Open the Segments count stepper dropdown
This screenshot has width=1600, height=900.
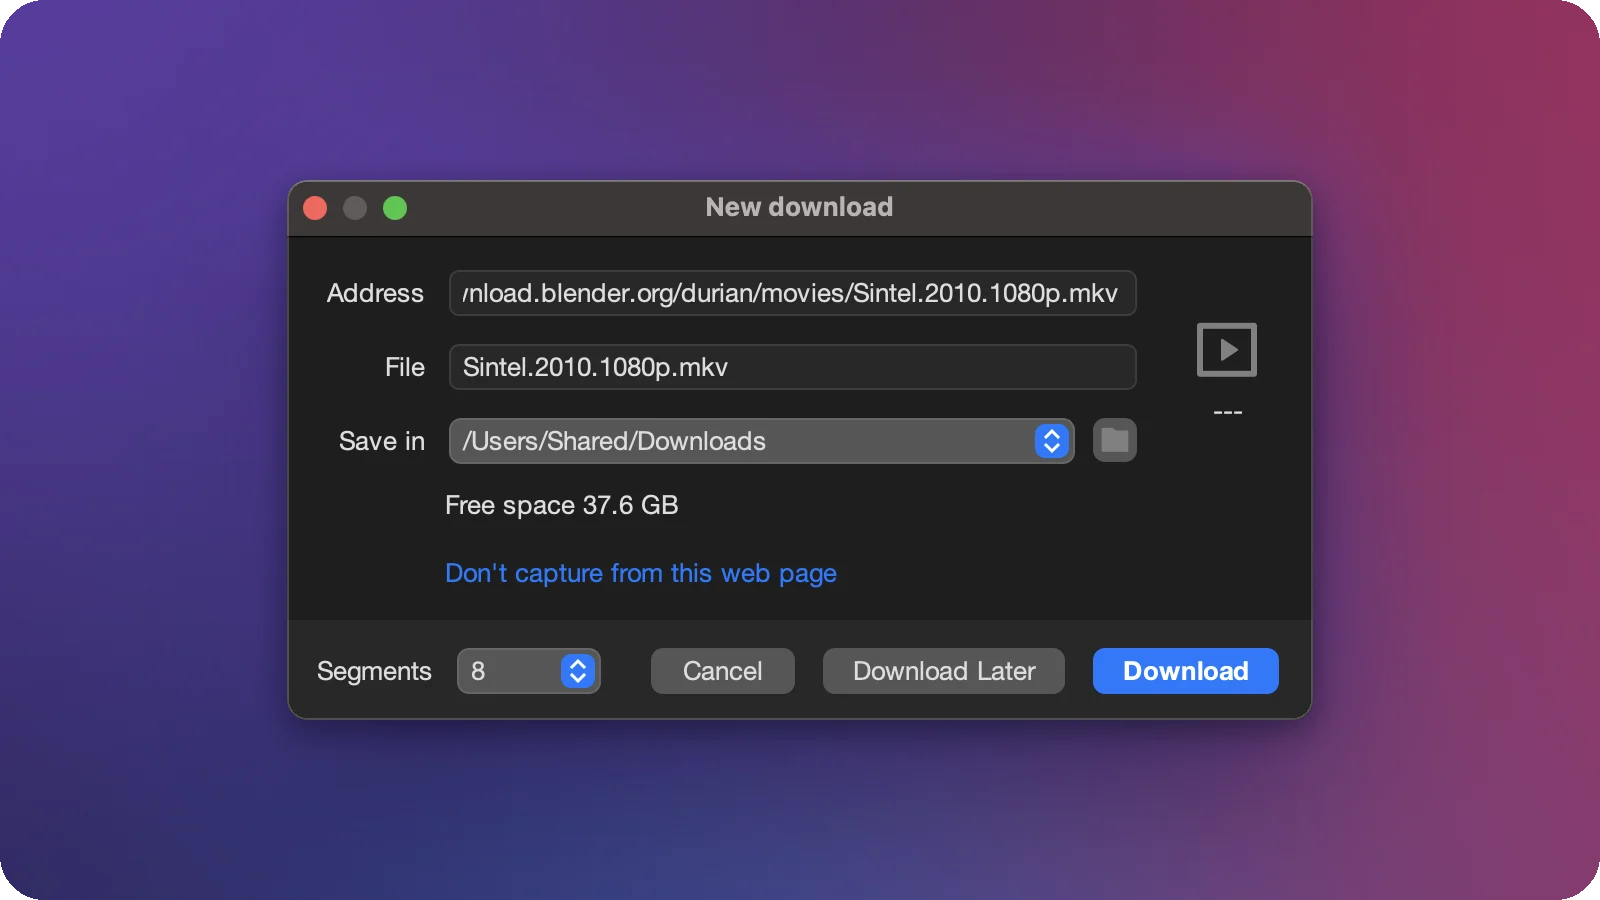[528, 671]
